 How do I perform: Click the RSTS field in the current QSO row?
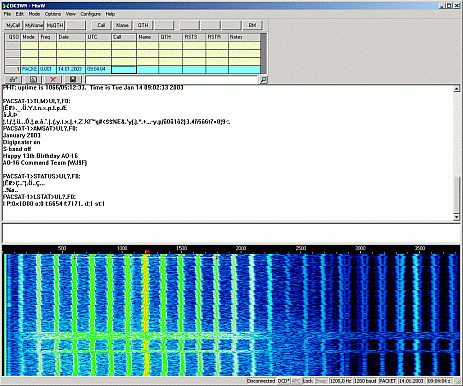point(194,69)
